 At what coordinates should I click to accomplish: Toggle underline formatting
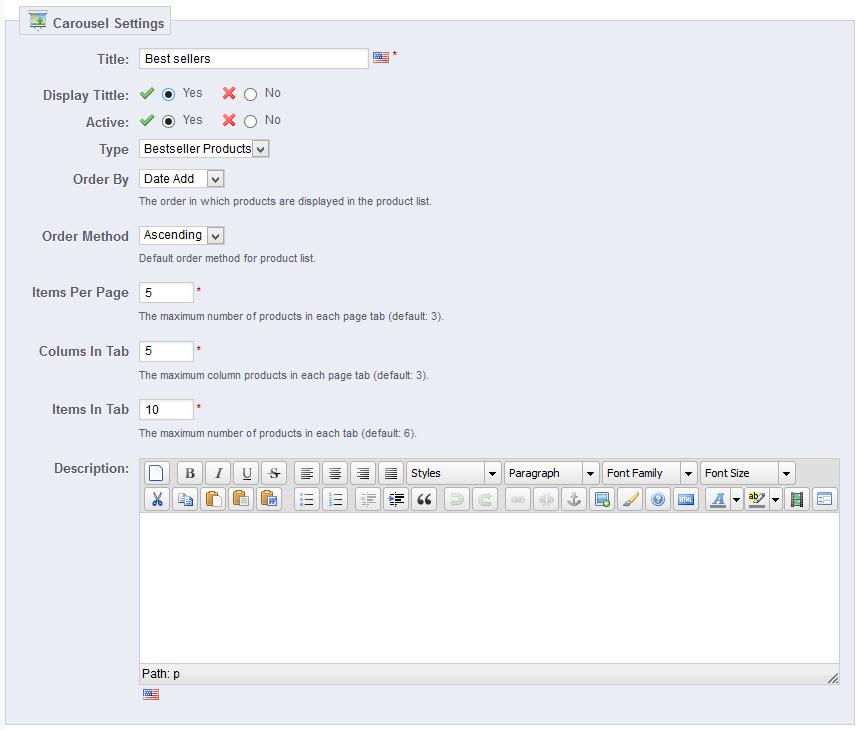(247, 473)
